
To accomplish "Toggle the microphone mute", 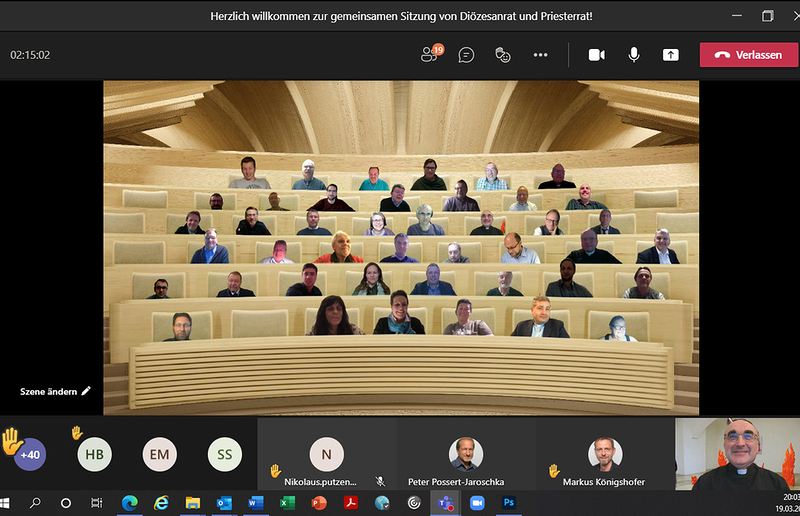I will pyautogui.click(x=633, y=55).
